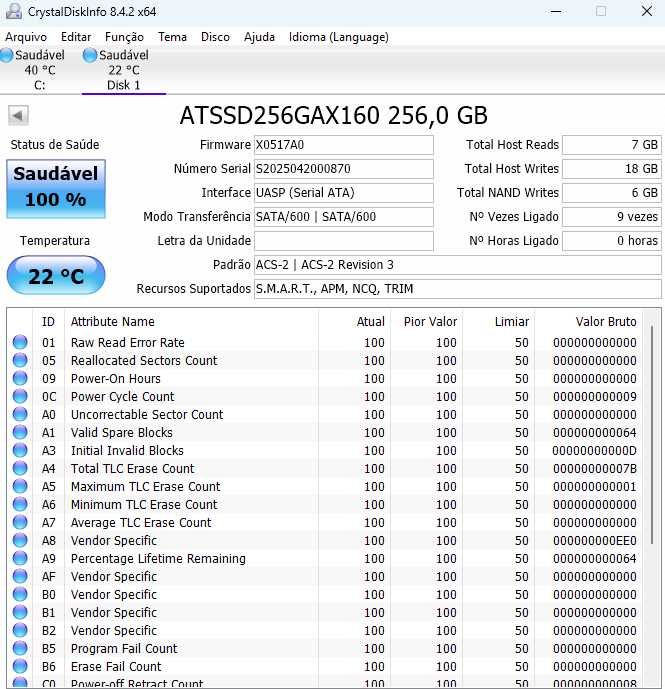
Task: Select the C: drive tab at 40 °C
Action: coord(34,70)
